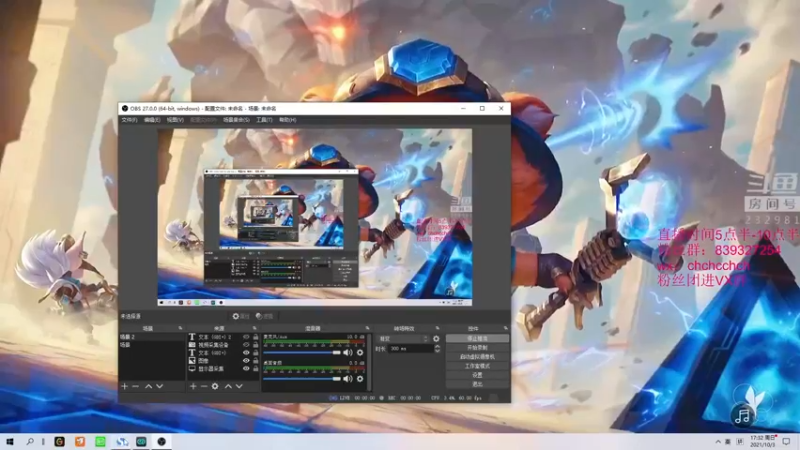Toggle visibility of the 图像 source
800x450 pixels.
tap(246, 361)
